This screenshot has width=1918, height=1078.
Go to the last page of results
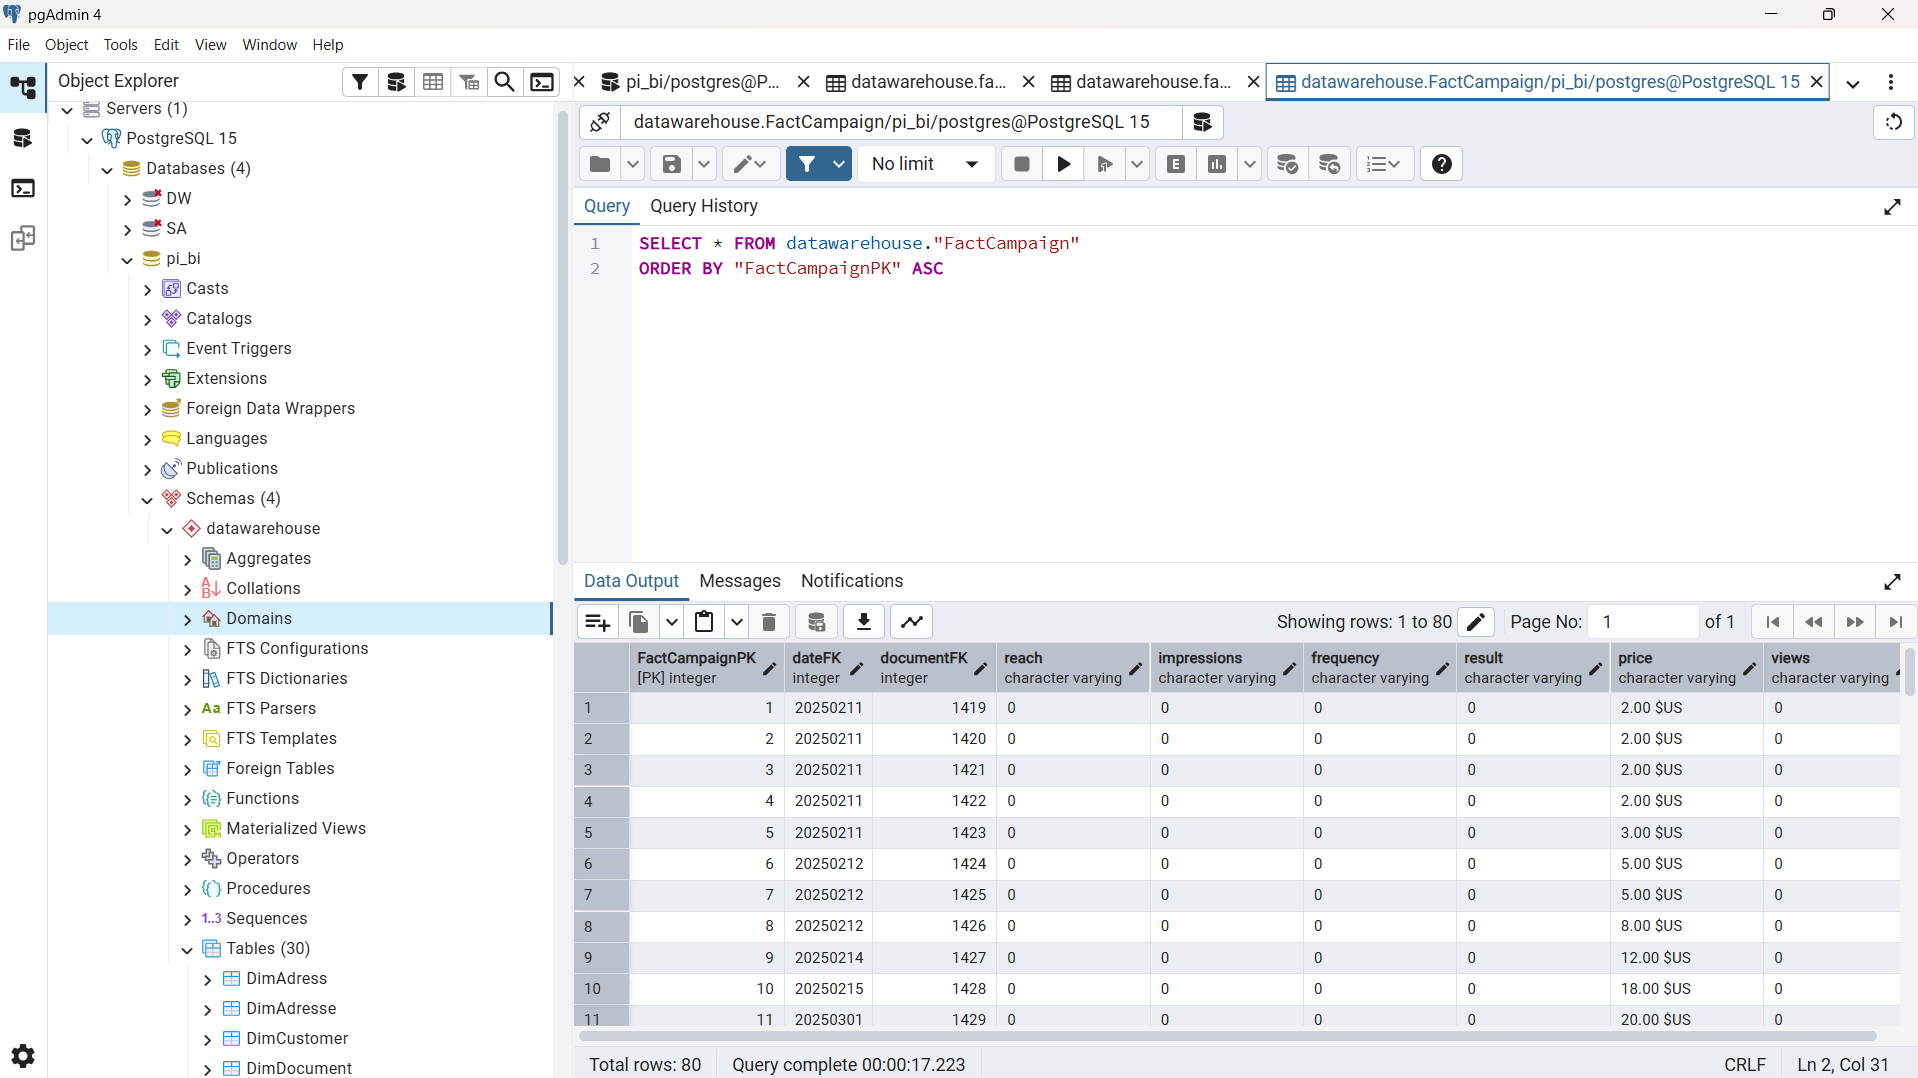pos(1896,622)
